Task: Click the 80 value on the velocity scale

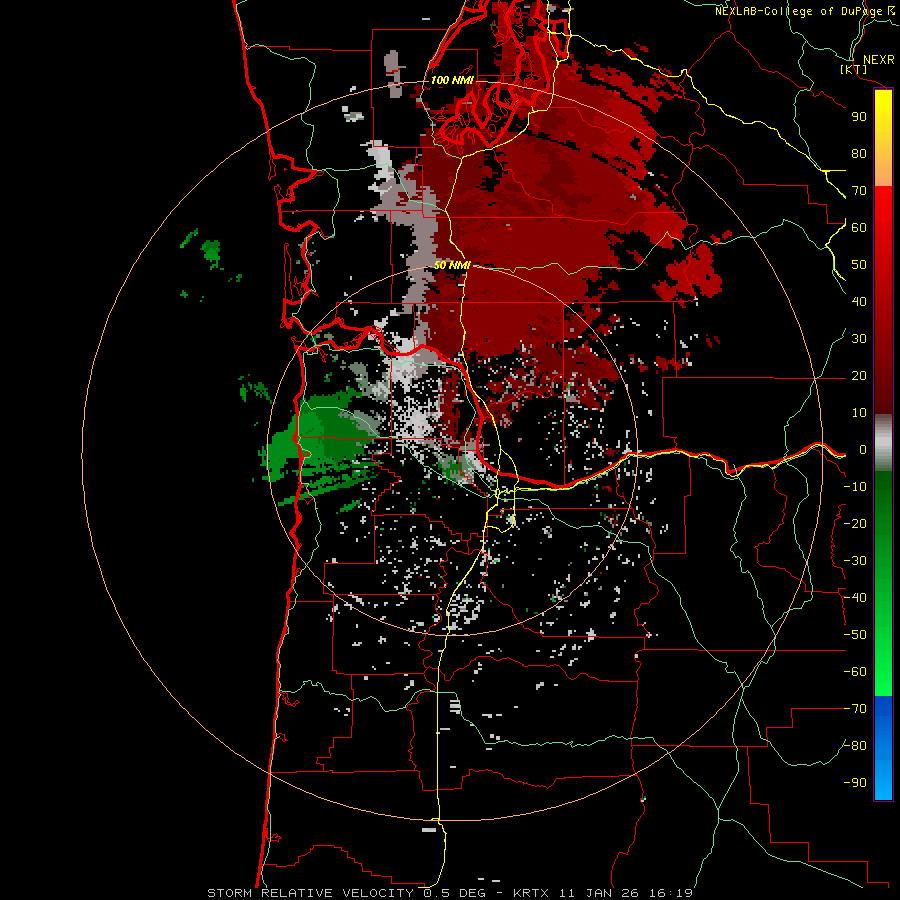Action: point(859,153)
